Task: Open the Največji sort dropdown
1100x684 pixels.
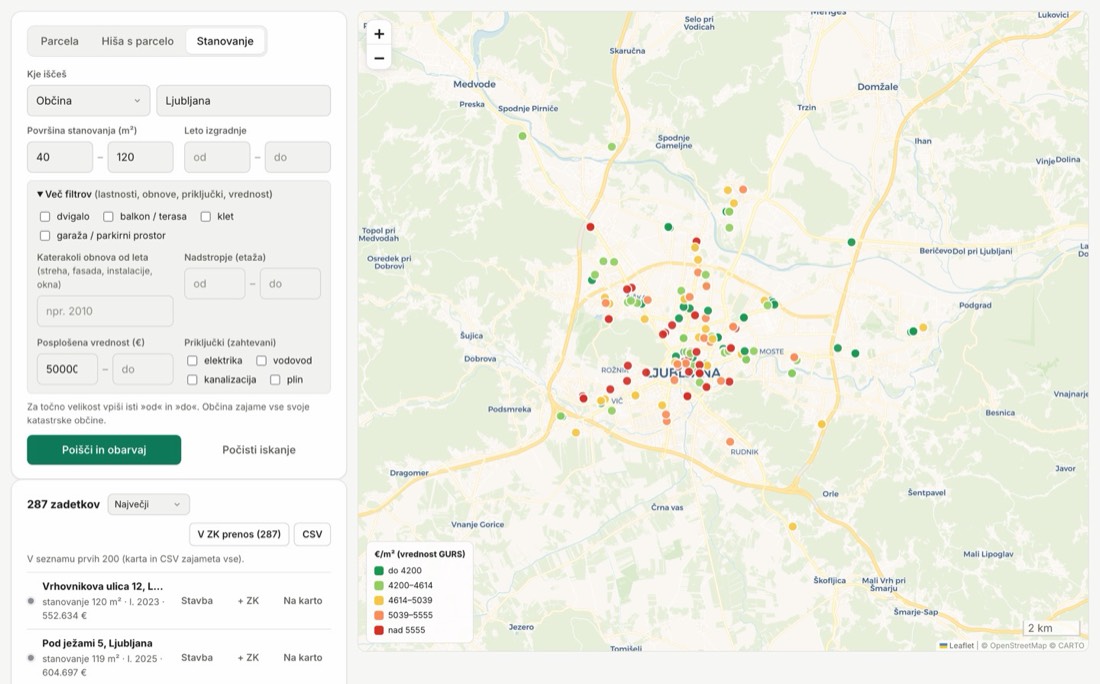Action: point(148,504)
